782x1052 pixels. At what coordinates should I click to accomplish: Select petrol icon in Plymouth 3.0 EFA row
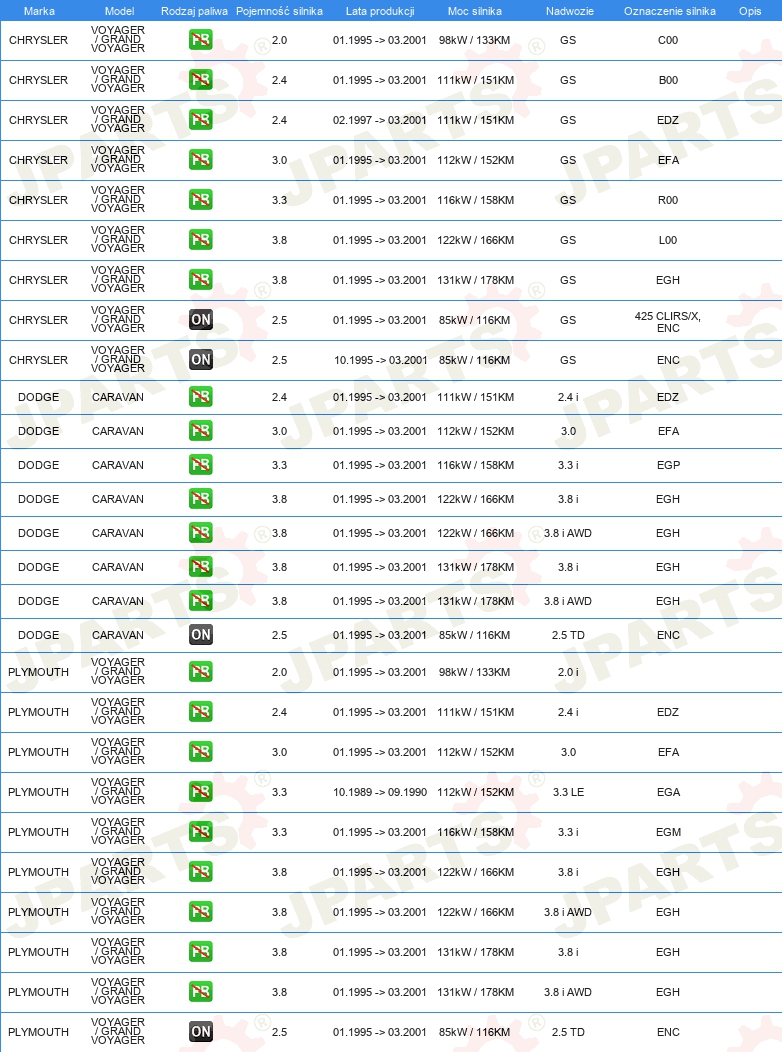(x=201, y=751)
